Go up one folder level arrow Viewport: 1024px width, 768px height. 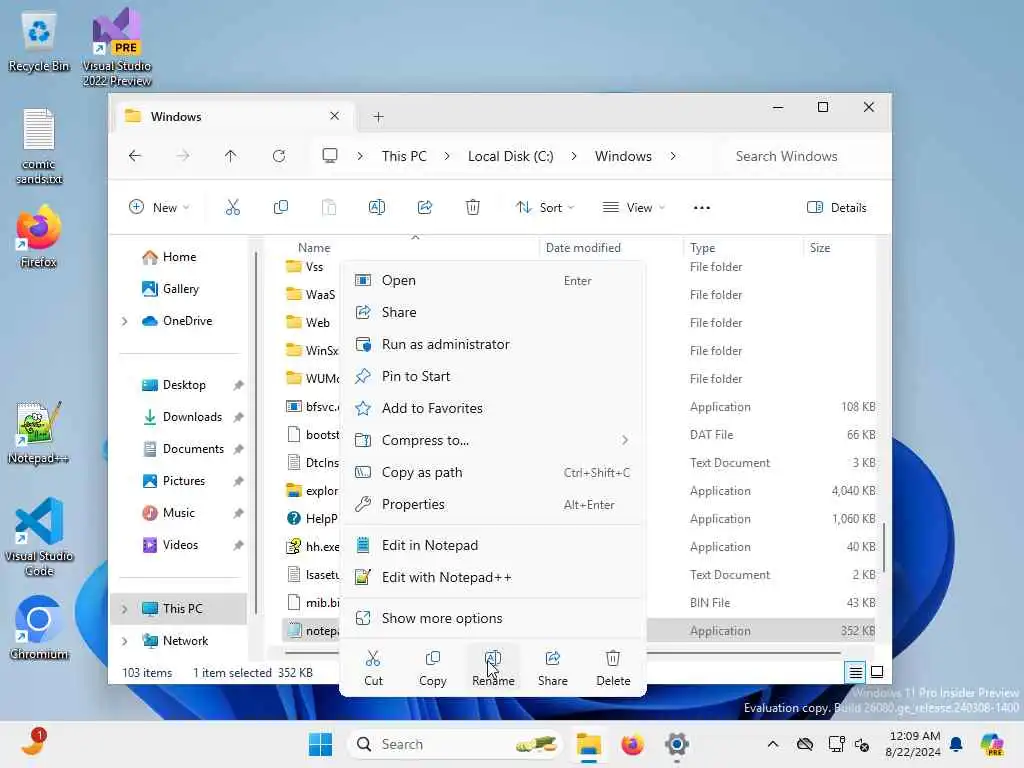[231, 156]
